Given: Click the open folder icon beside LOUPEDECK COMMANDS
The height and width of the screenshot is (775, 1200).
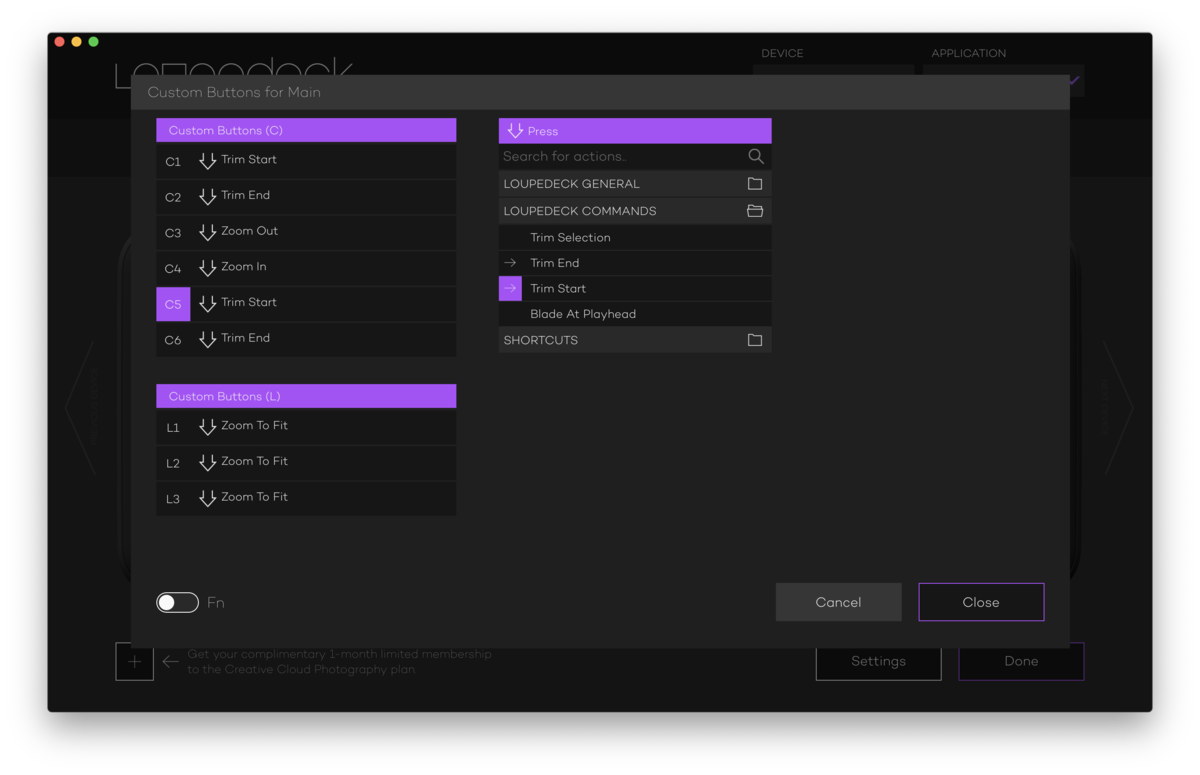Looking at the screenshot, I should (x=755, y=211).
